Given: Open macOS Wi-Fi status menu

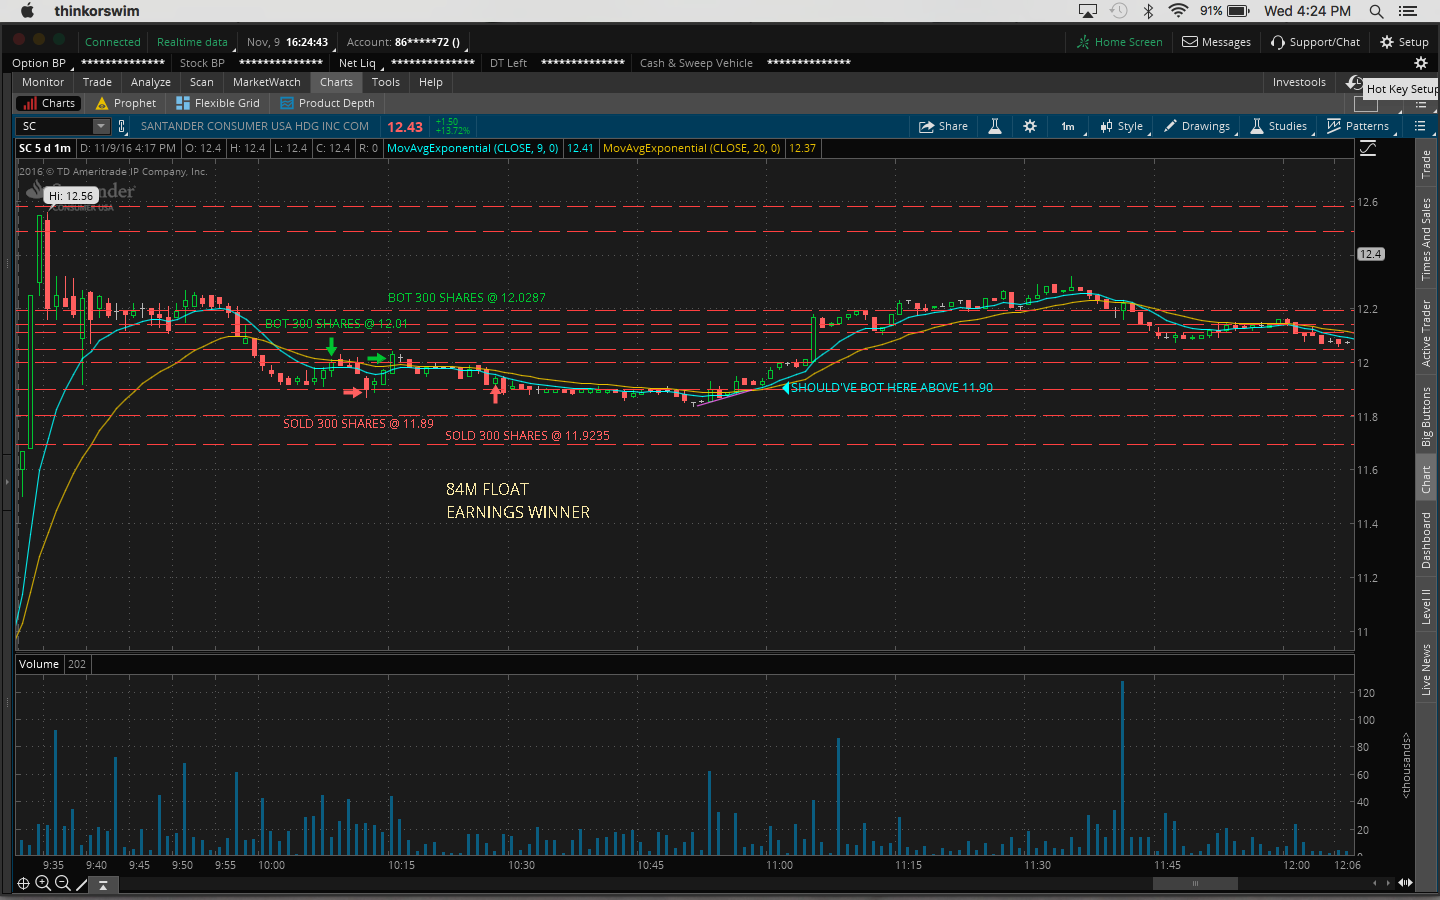Looking at the screenshot, I should (x=1178, y=11).
